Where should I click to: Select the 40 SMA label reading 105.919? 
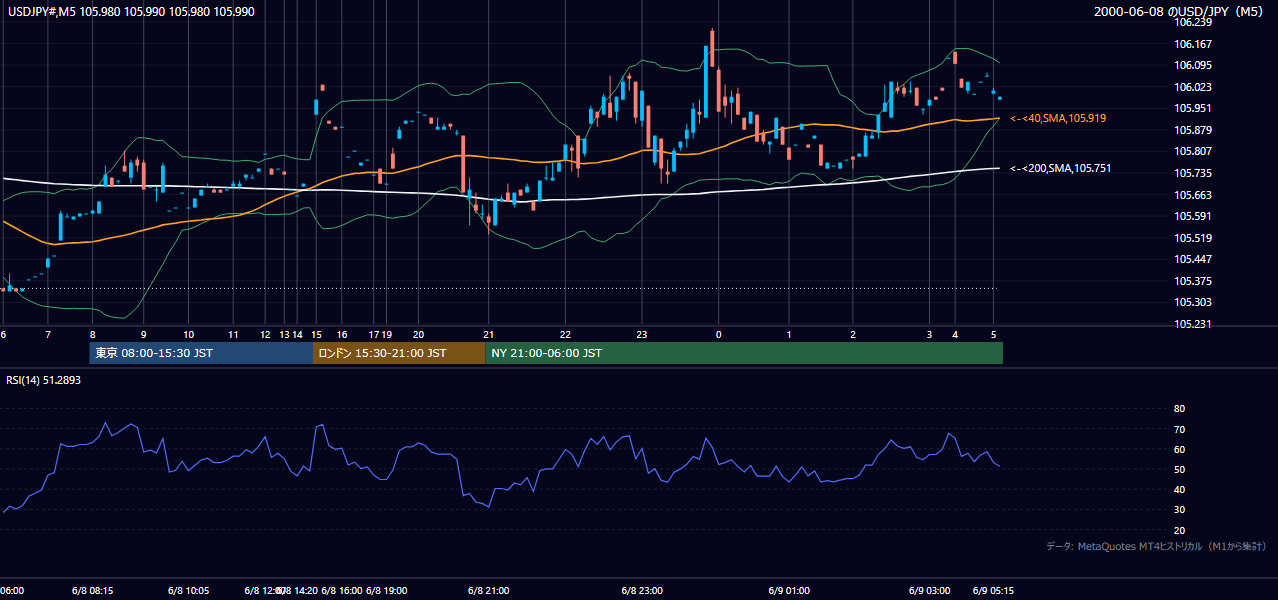(x=1058, y=118)
